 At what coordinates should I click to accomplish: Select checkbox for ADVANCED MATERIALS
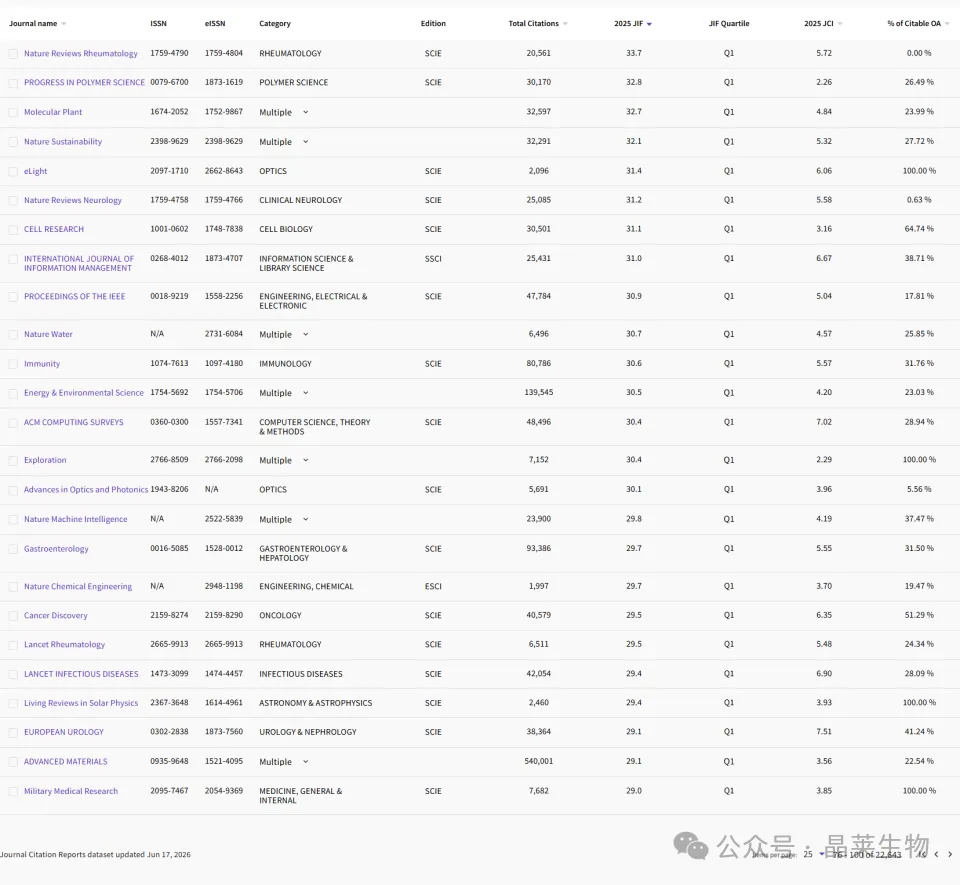pos(13,762)
